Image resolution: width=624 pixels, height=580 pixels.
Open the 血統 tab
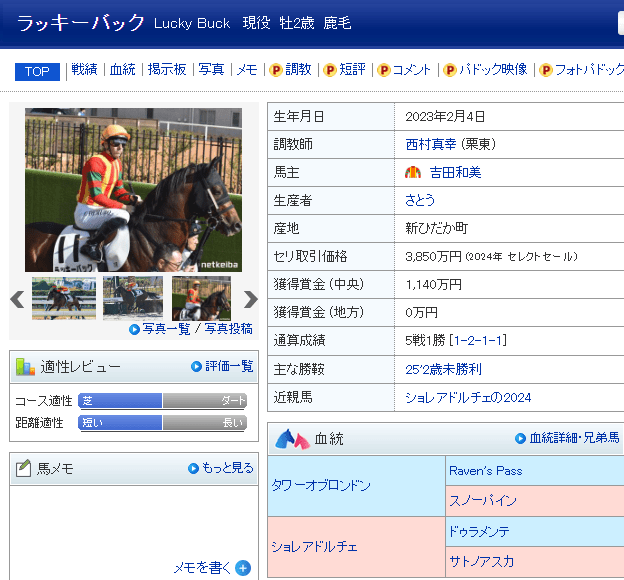point(123,70)
